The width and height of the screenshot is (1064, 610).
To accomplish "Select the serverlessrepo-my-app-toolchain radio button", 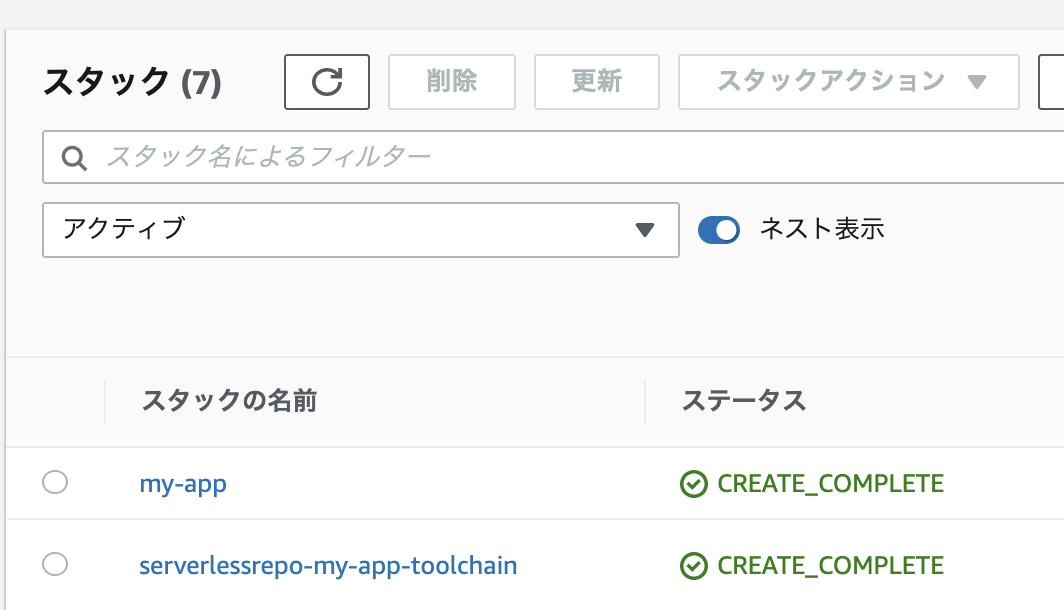I will [x=56, y=564].
